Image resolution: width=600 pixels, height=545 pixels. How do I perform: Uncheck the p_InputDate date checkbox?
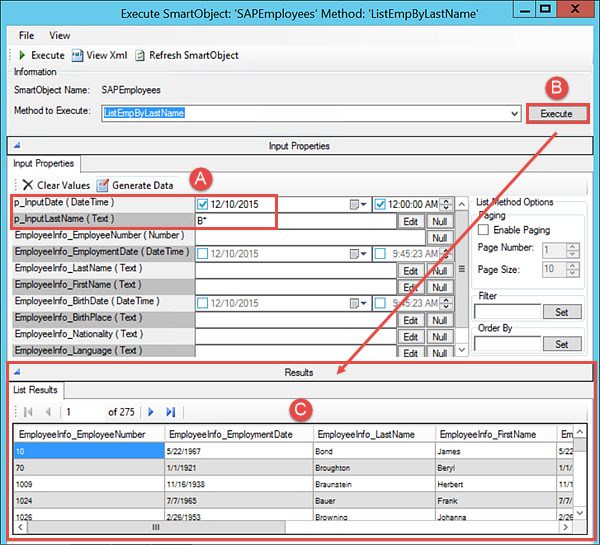pos(203,205)
